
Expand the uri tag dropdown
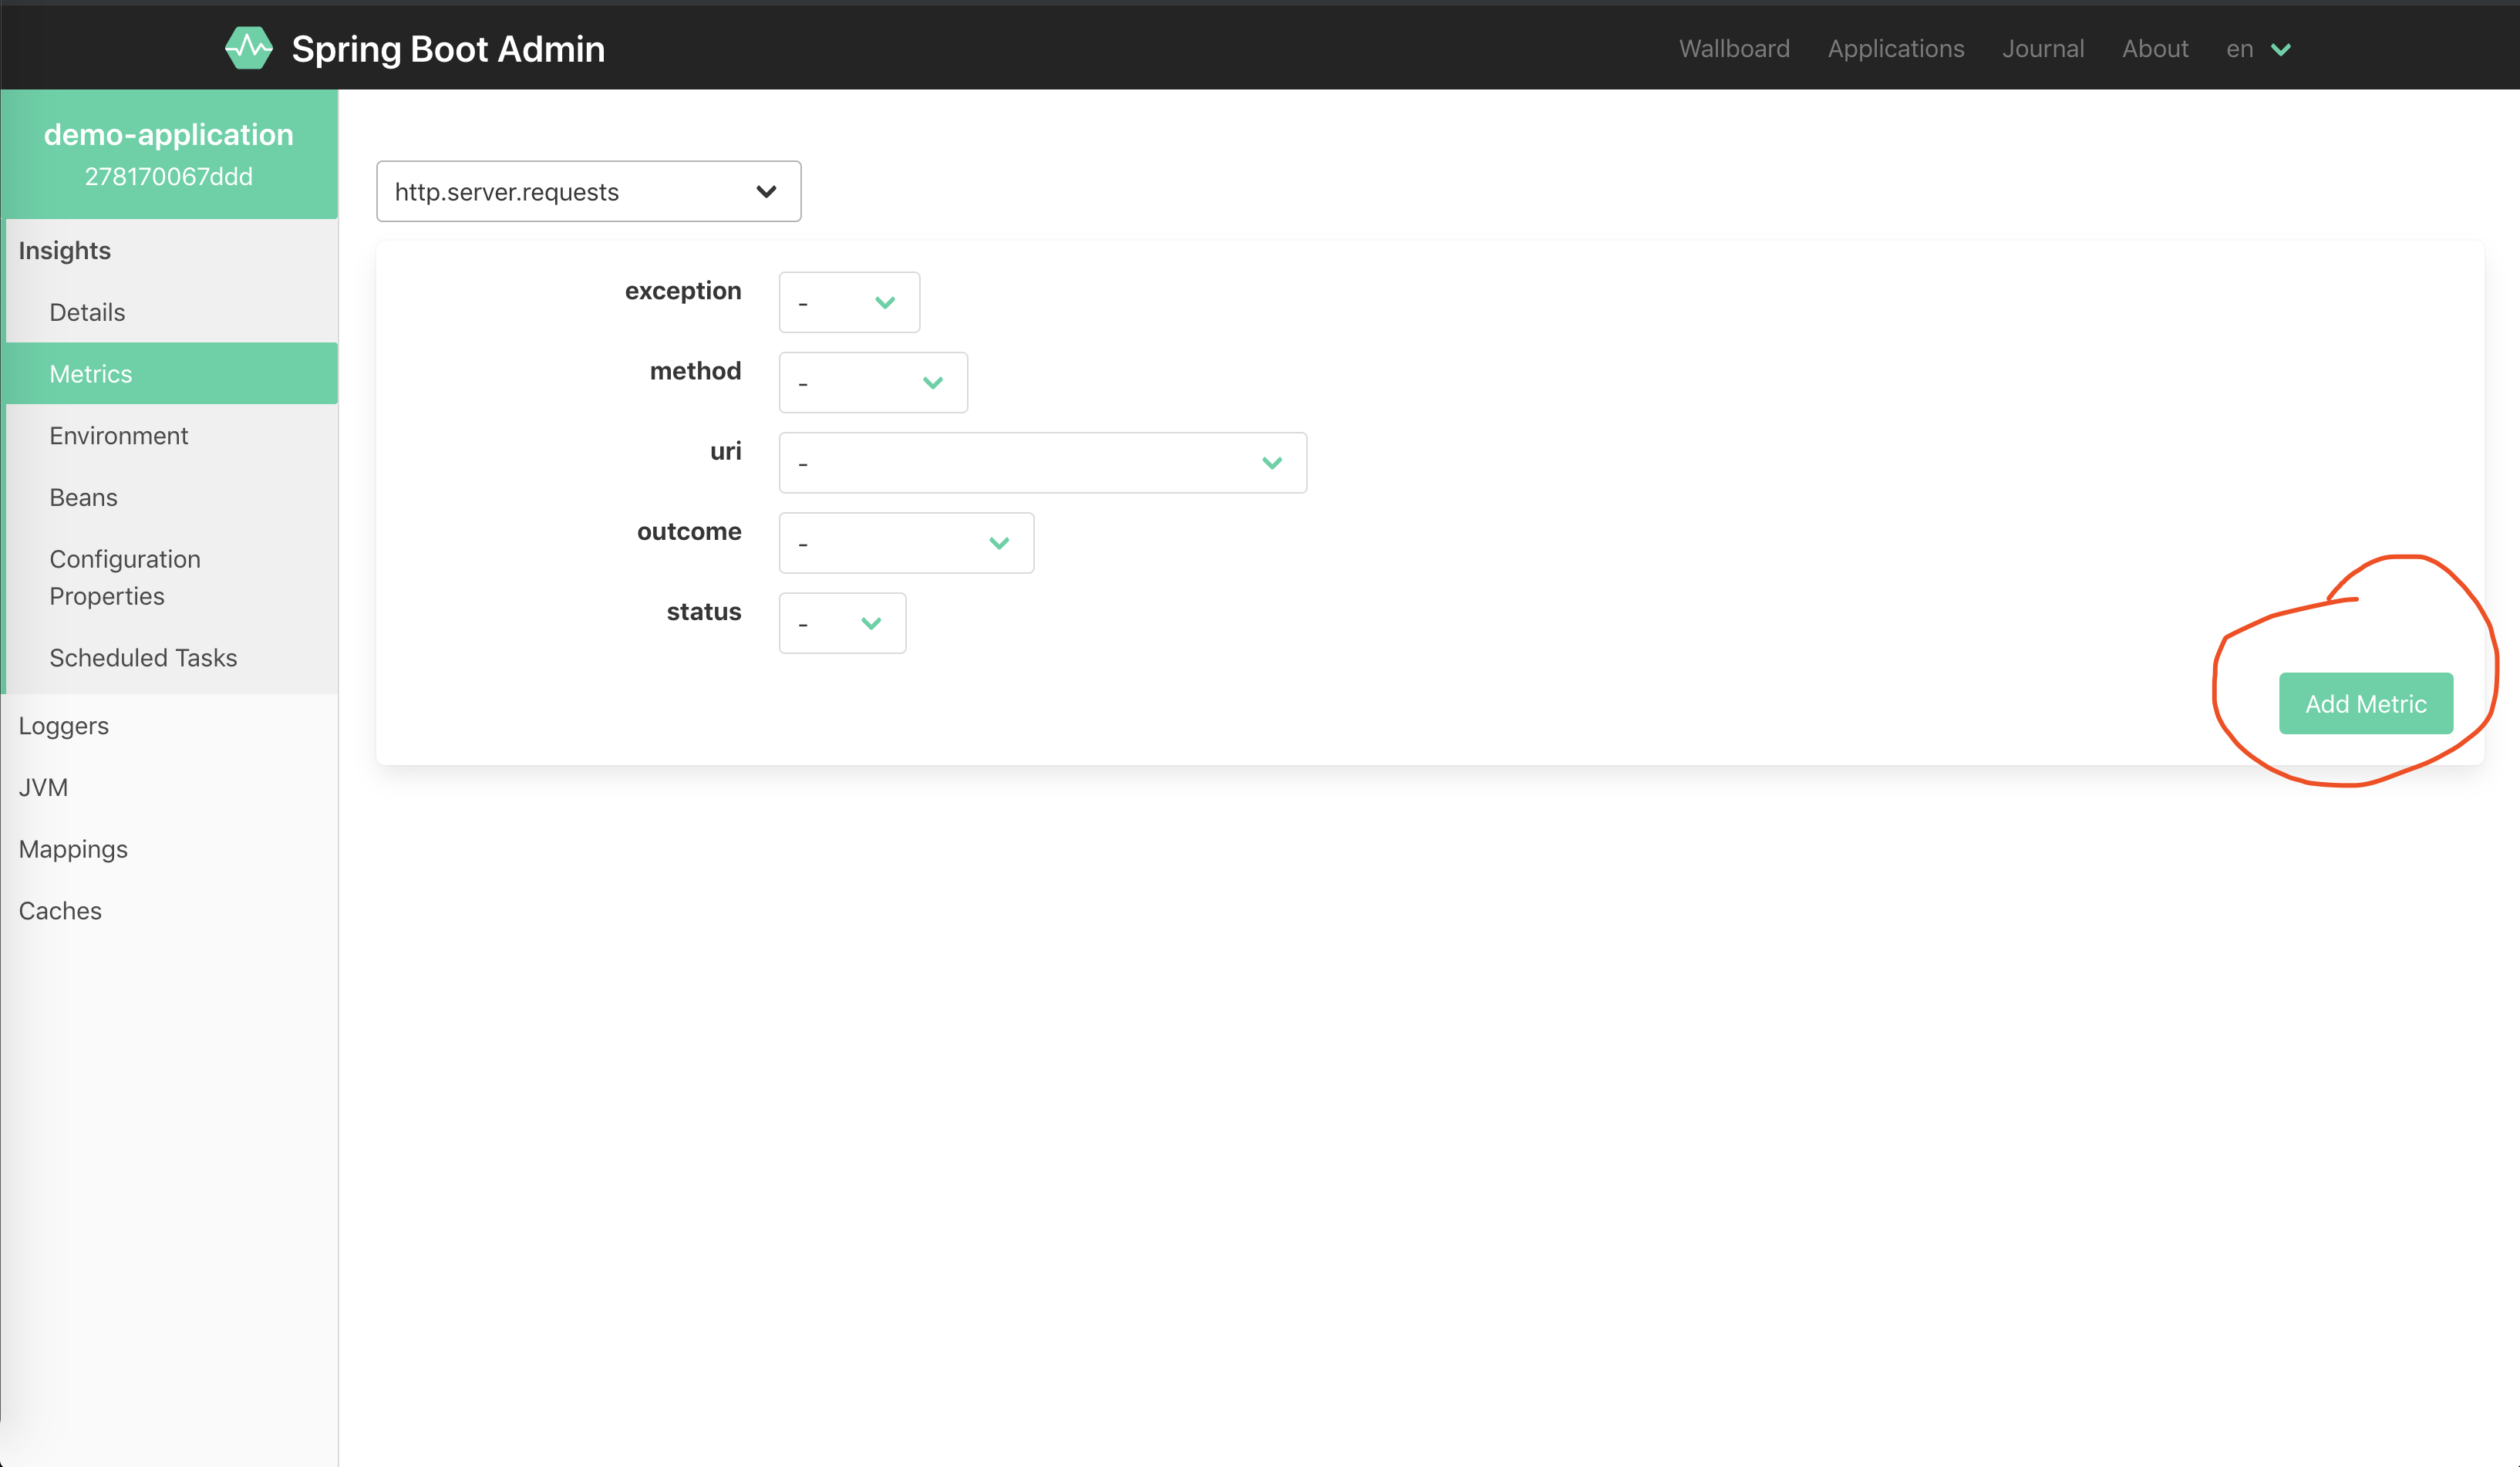tap(1042, 463)
